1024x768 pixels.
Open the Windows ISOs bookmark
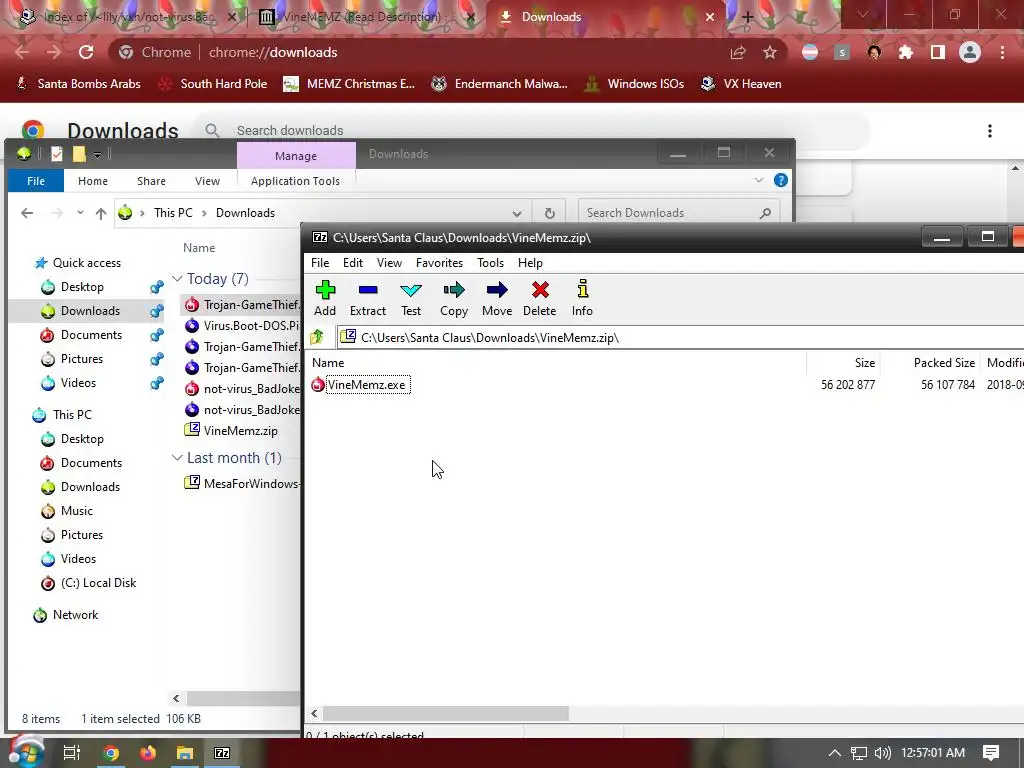(634, 84)
